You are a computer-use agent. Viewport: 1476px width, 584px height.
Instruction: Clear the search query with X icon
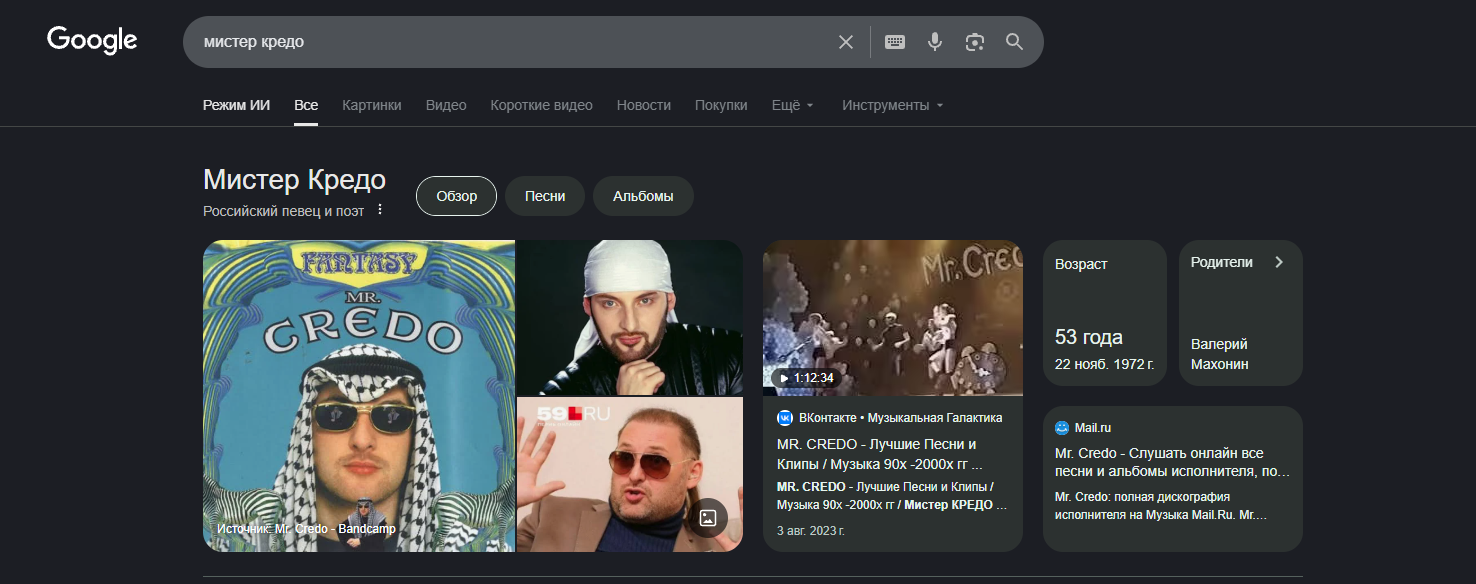tap(846, 42)
